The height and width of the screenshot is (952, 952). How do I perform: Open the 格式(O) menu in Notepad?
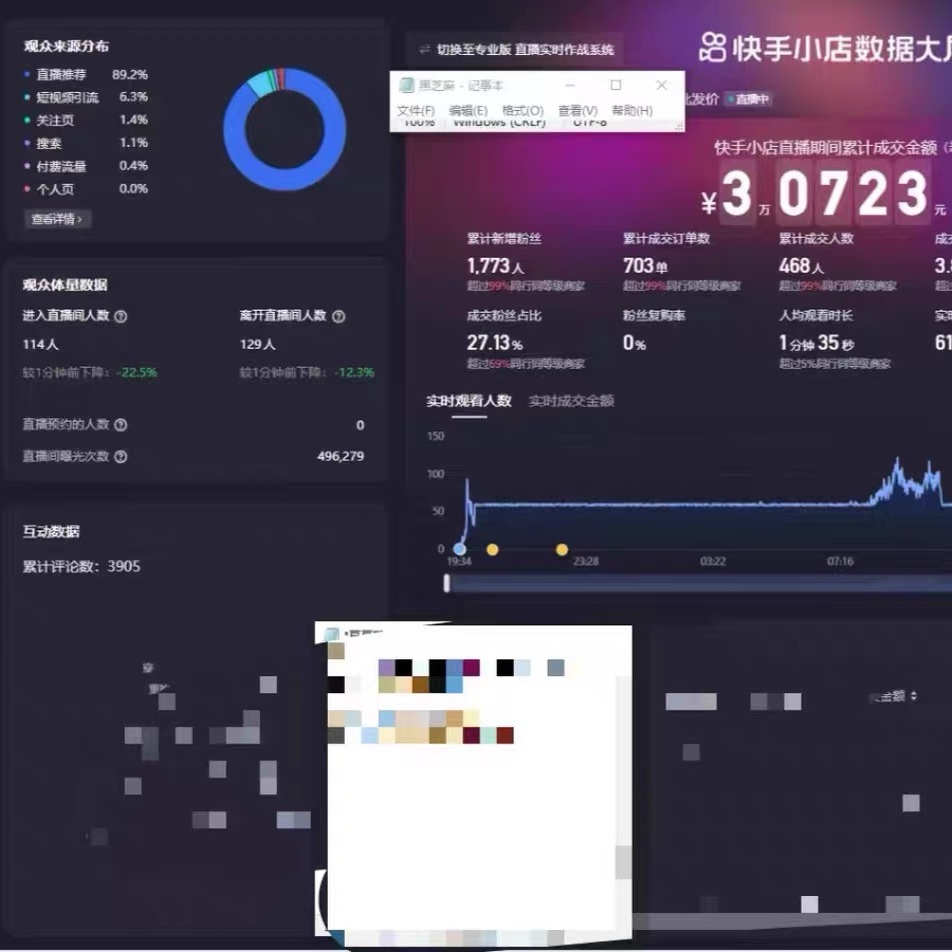[x=523, y=110]
